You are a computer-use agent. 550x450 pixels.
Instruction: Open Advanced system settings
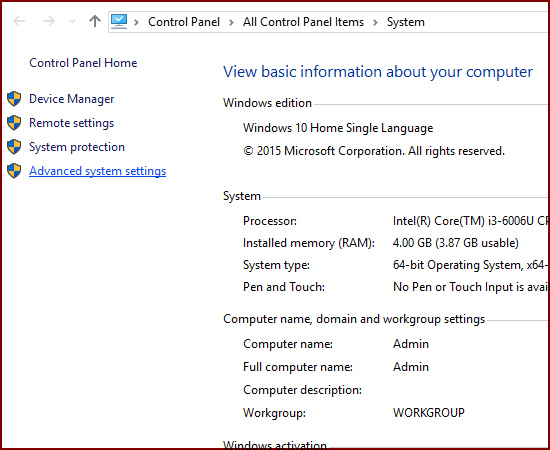[98, 171]
